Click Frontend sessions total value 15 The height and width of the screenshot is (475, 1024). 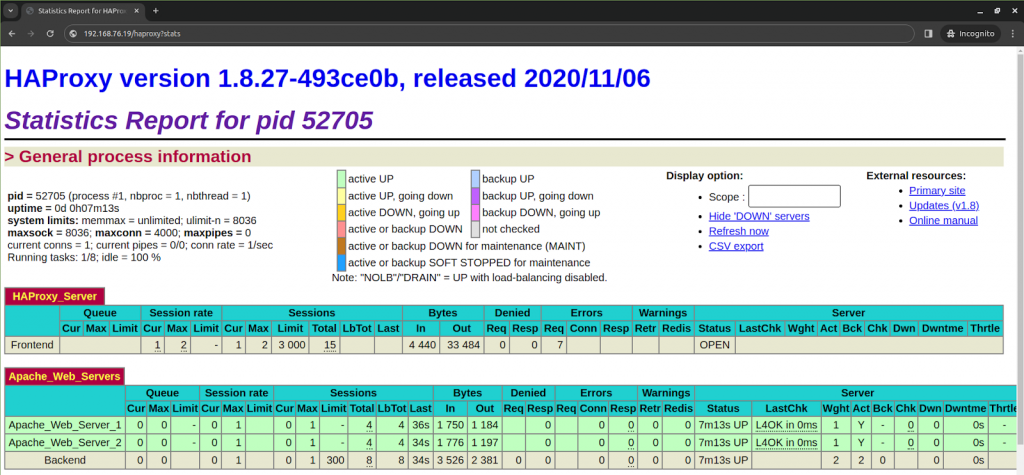pyautogui.click(x=329, y=345)
